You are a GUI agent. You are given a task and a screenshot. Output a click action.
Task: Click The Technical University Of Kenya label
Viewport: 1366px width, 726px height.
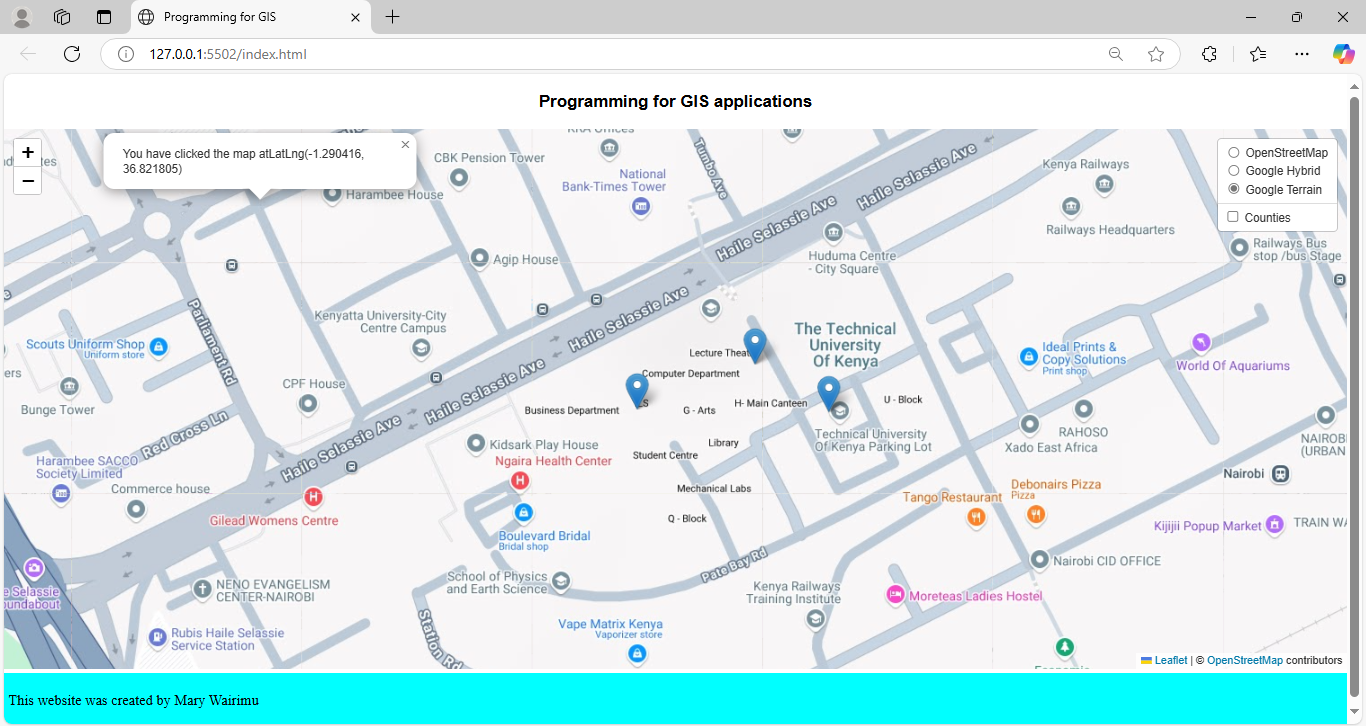(x=845, y=344)
